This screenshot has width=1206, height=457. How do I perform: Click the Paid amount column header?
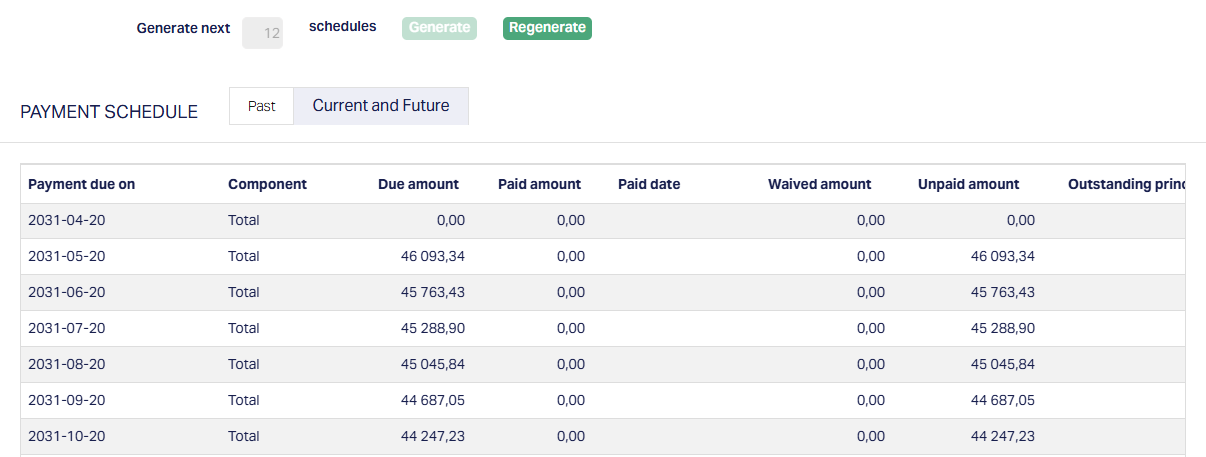539,184
